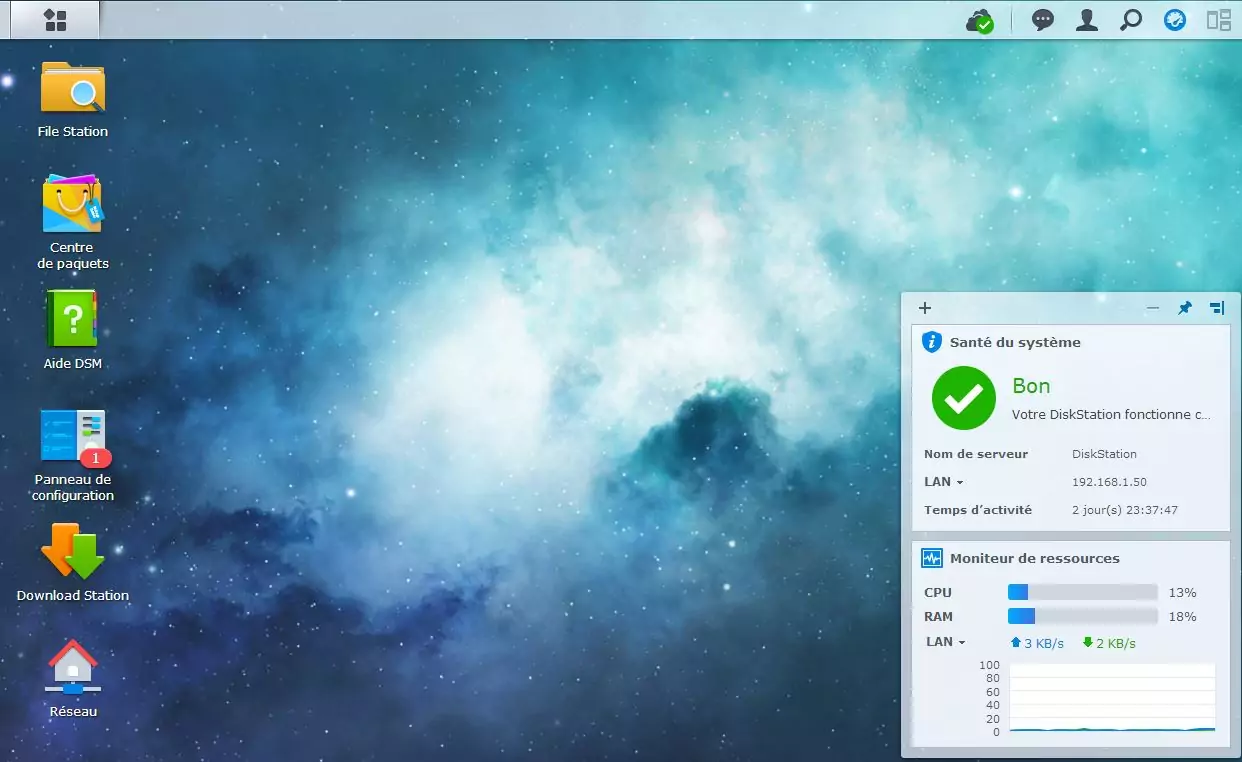
Task: Open the main menu grid button
Action: [x=55, y=20]
